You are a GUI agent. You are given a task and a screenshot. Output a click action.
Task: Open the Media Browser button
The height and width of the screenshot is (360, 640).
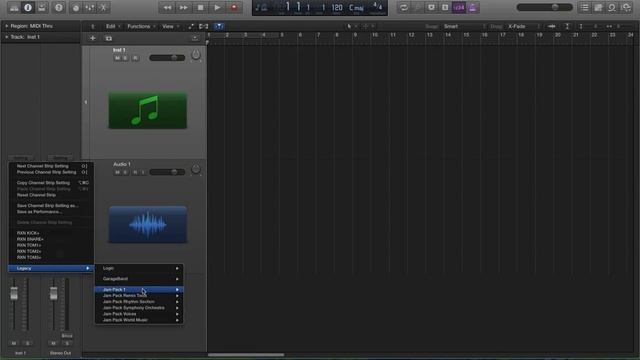pyautogui.click(x=626, y=7)
